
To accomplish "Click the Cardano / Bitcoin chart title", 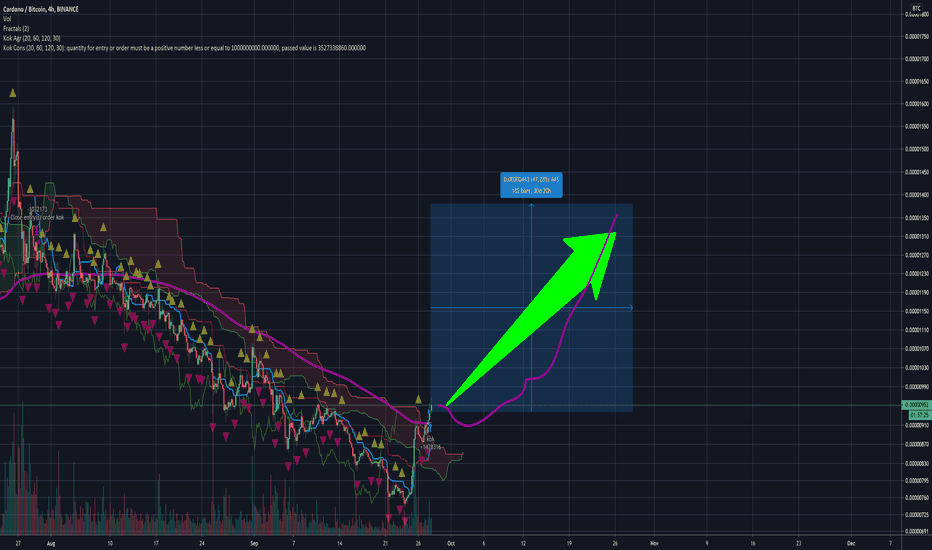I will pos(40,9).
